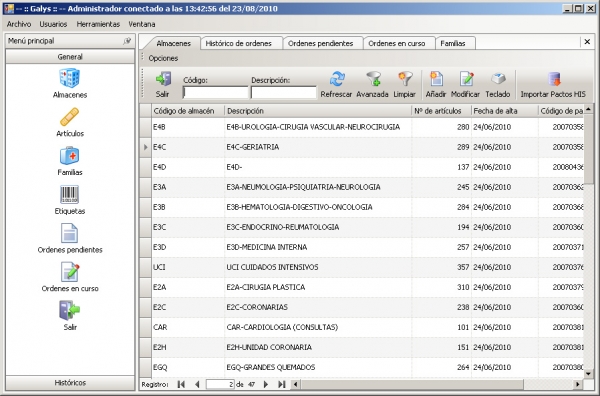The height and width of the screenshot is (396, 600).
Task: Select UCI CUIDADOS INTENSIVOS row
Action: [x=362, y=267]
